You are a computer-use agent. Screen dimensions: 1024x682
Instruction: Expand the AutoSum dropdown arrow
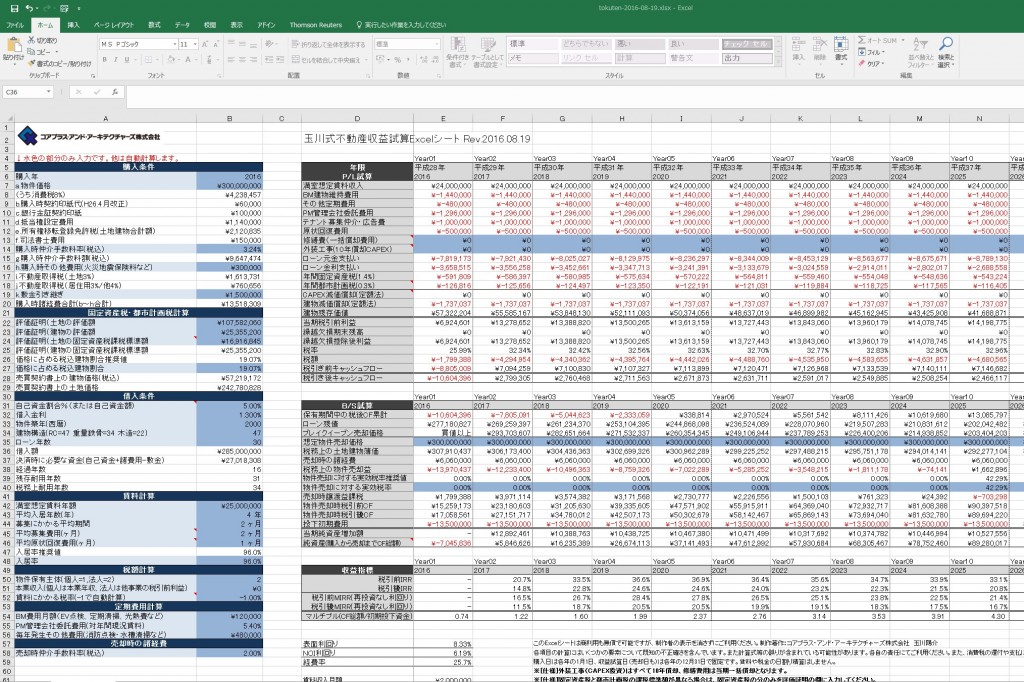coord(903,41)
